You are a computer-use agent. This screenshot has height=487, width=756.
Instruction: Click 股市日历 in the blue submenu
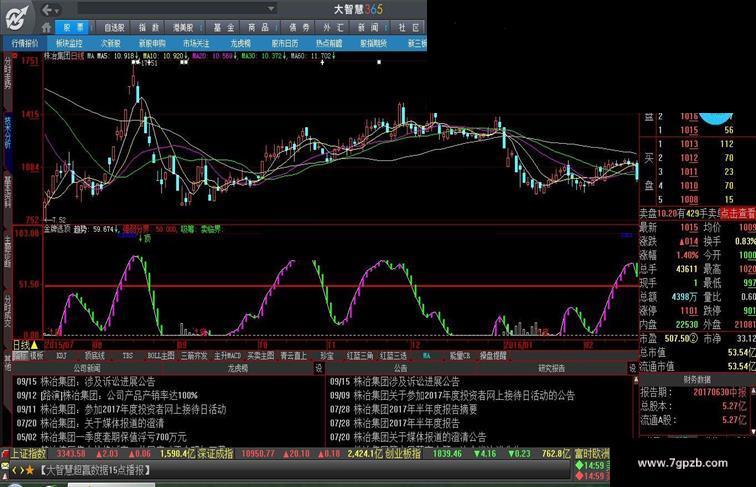tap(284, 43)
